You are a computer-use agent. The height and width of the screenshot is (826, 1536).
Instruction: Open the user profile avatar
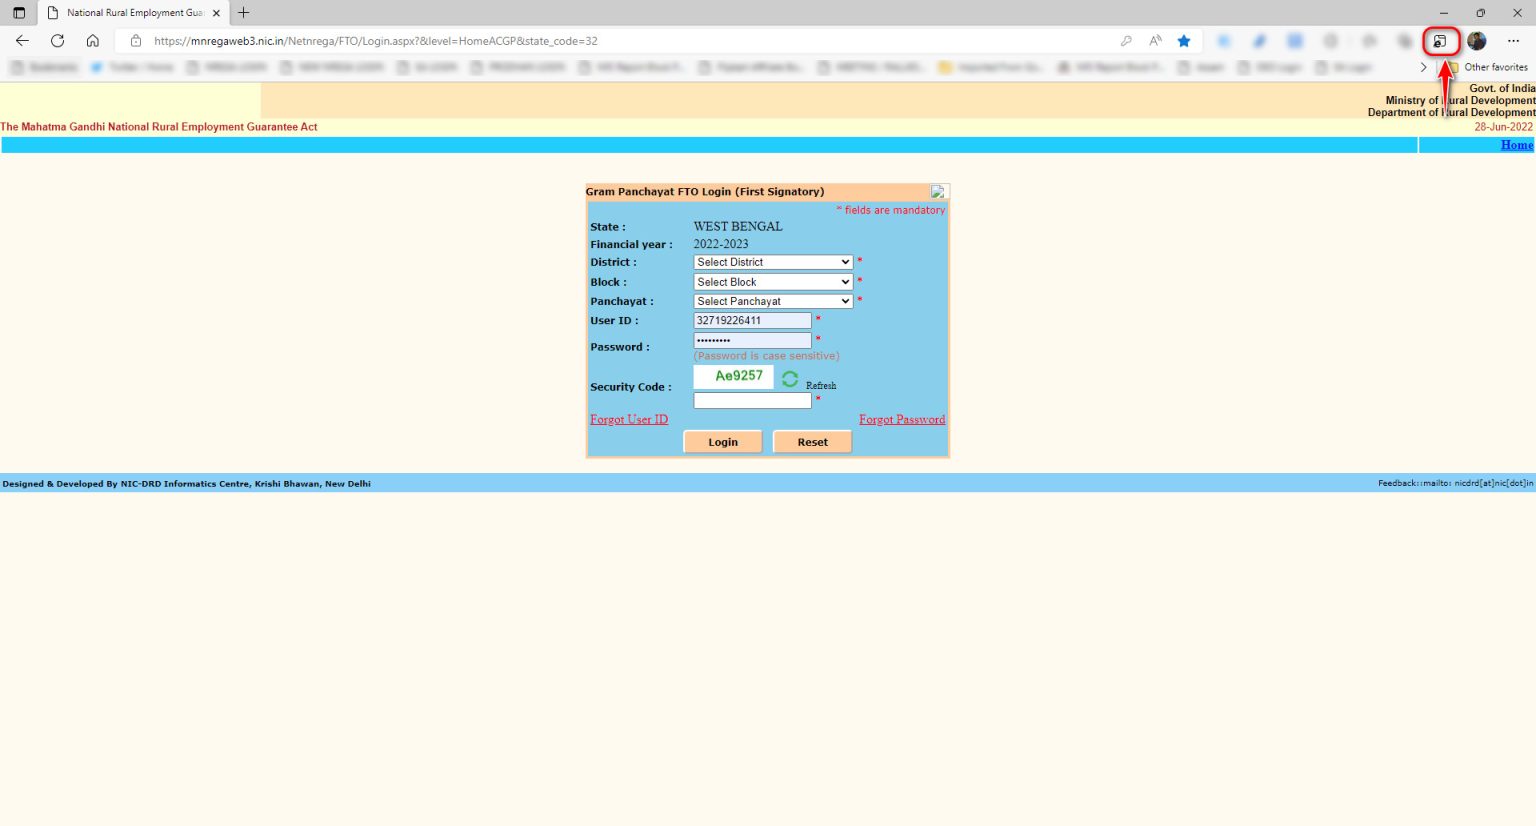(x=1477, y=41)
